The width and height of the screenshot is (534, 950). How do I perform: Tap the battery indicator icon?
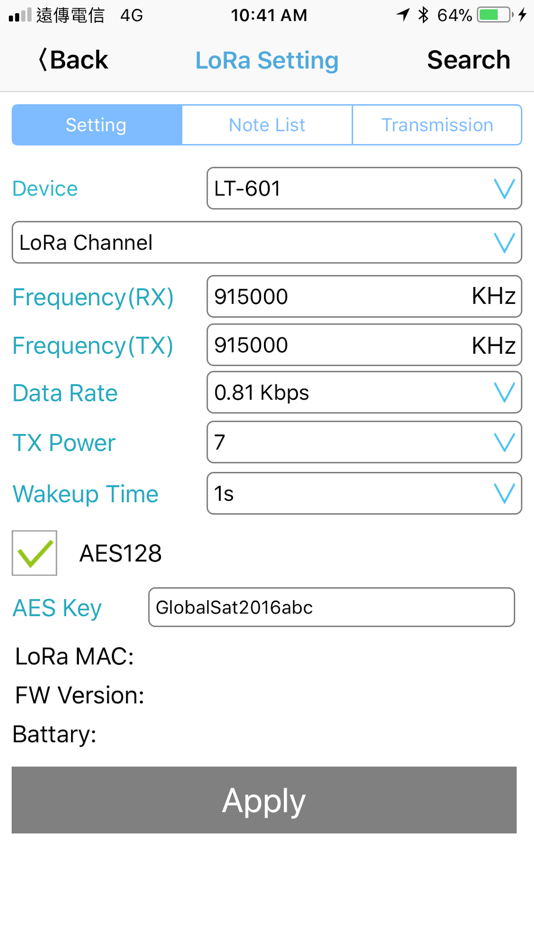(494, 15)
